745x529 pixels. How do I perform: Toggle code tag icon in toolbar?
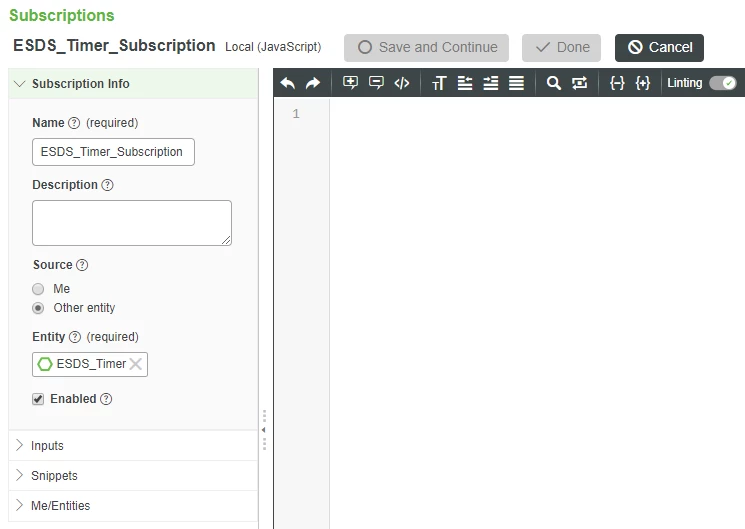(x=402, y=83)
